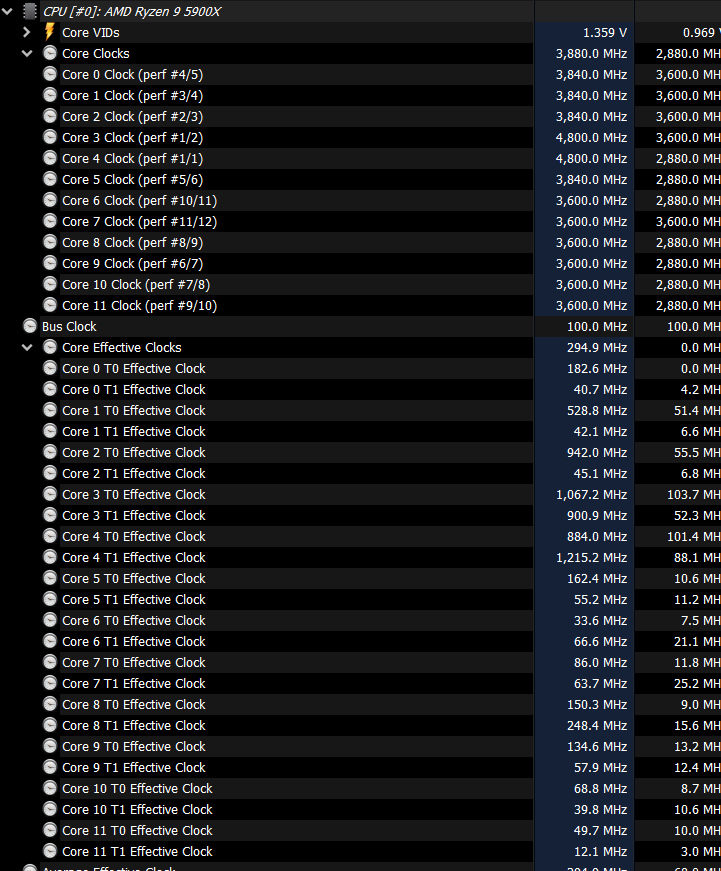Click the 0.969 V minimum Core VIDs value
Image resolution: width=721 pixels, height=871 pixels.
coord(702,33)
